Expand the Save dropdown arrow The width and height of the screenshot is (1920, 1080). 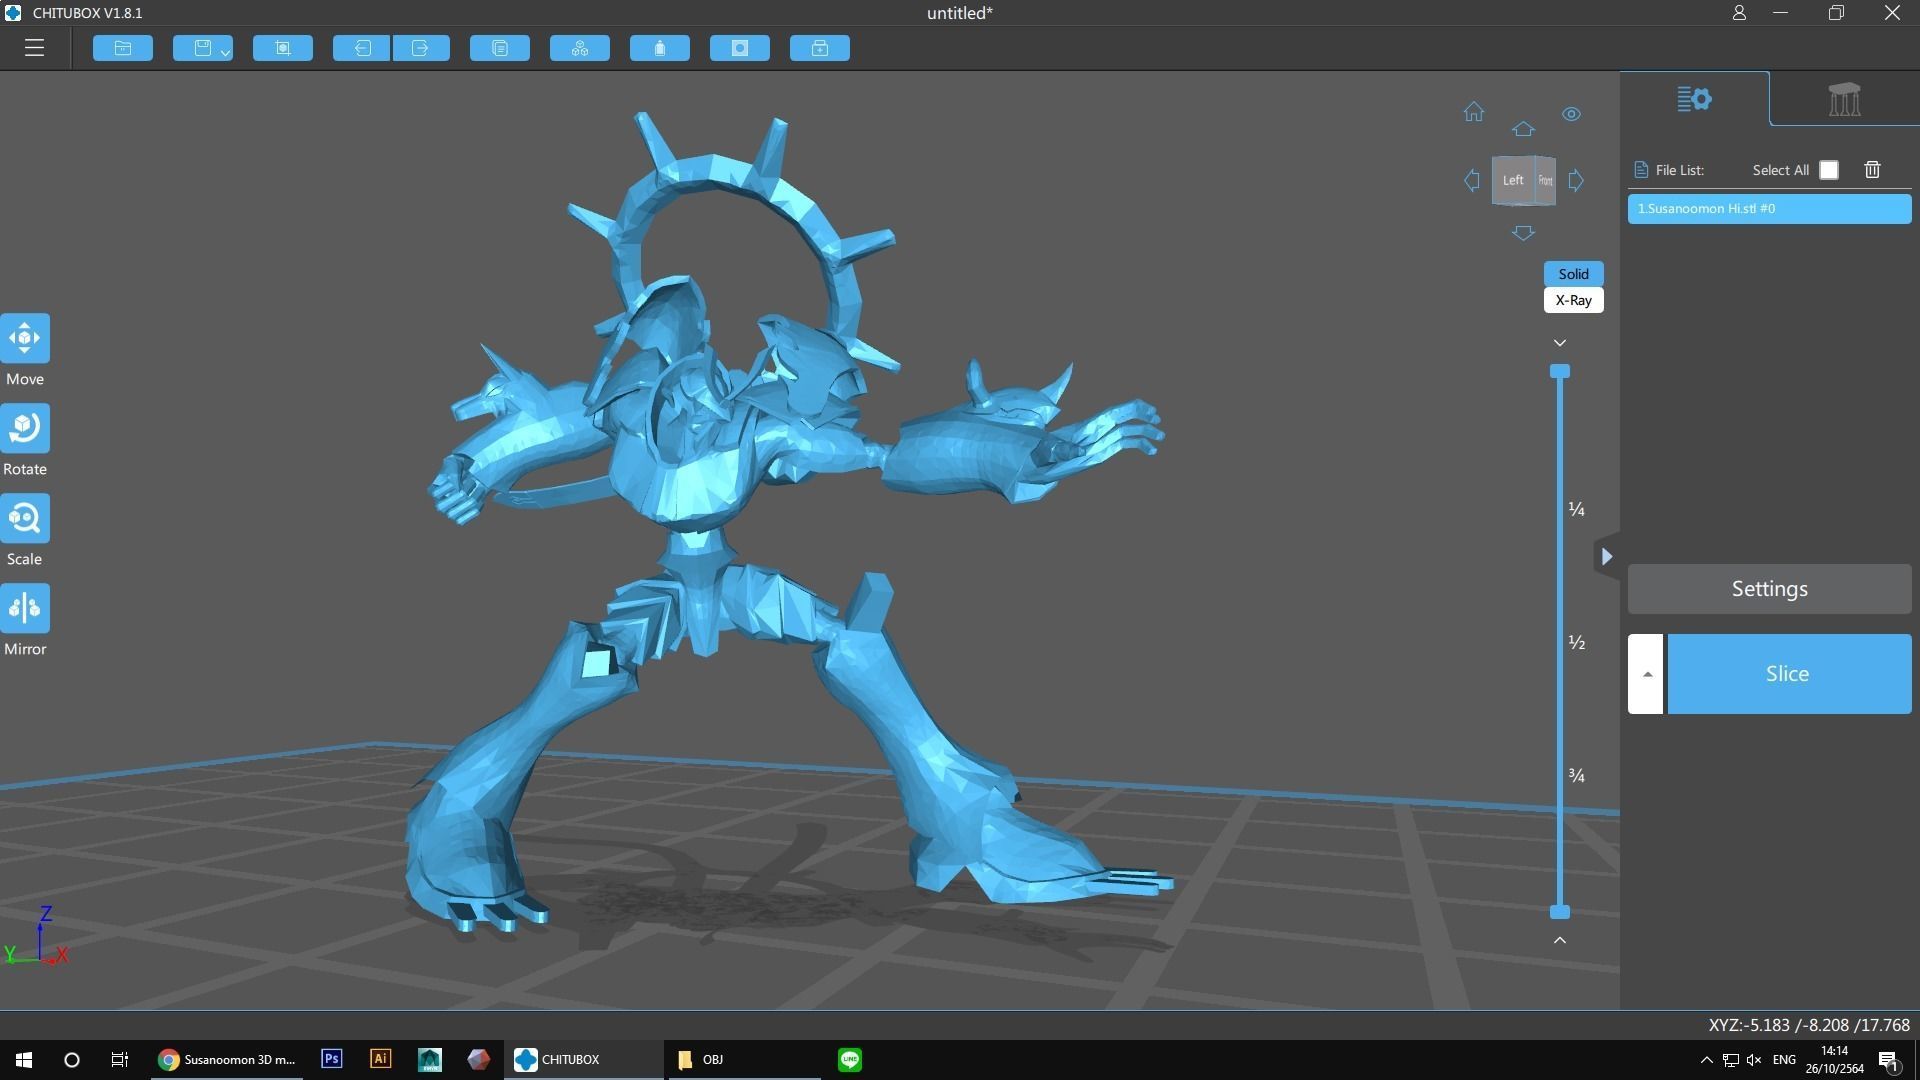coord(226,51)
